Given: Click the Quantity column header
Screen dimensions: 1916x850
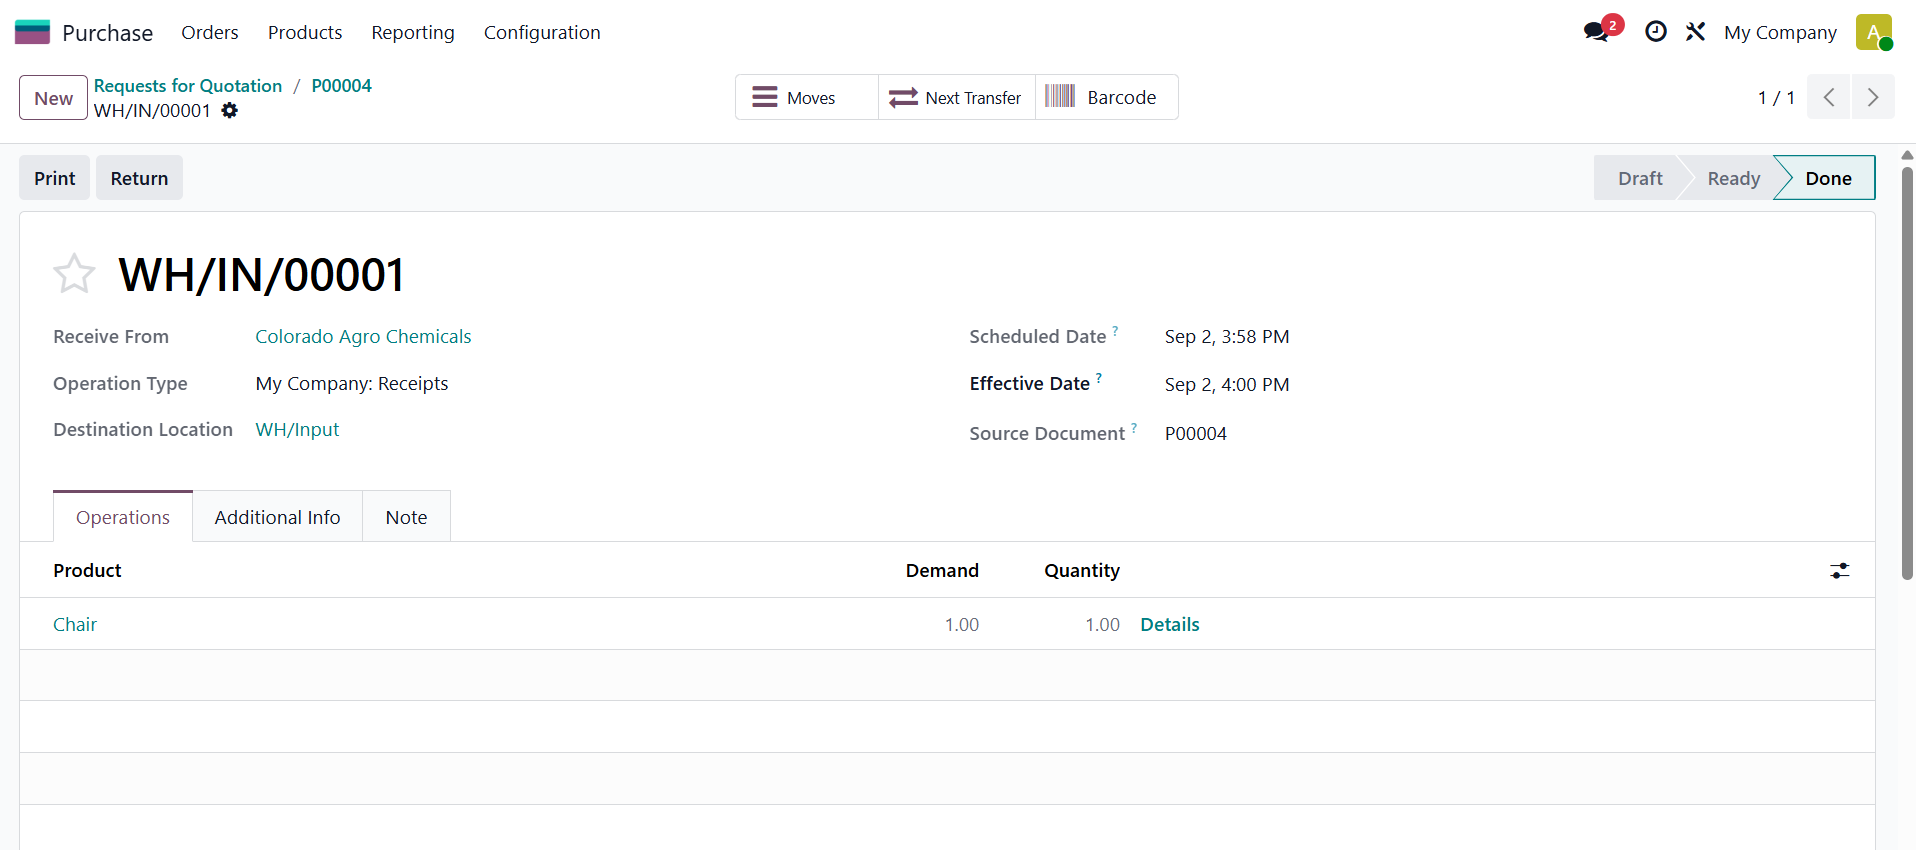Looking at the screenshot, I should click(x=1082, y=571).
